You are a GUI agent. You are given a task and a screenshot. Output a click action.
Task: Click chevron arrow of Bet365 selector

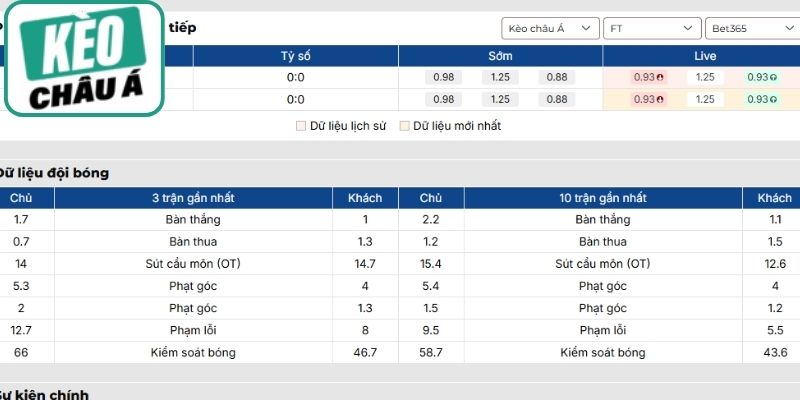pos(789,29)
